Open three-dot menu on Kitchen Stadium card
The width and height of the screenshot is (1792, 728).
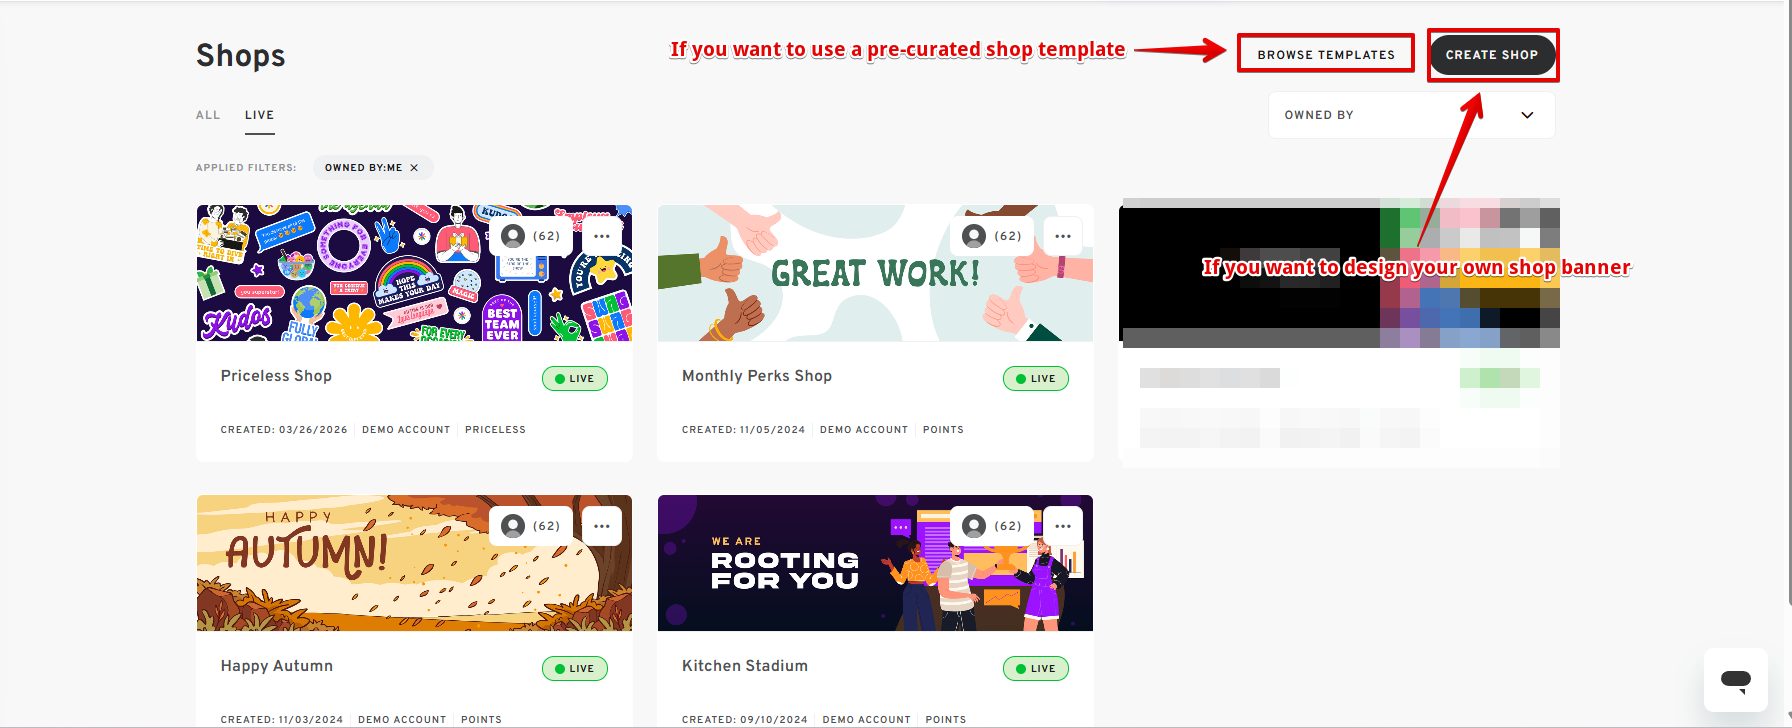1063,526
